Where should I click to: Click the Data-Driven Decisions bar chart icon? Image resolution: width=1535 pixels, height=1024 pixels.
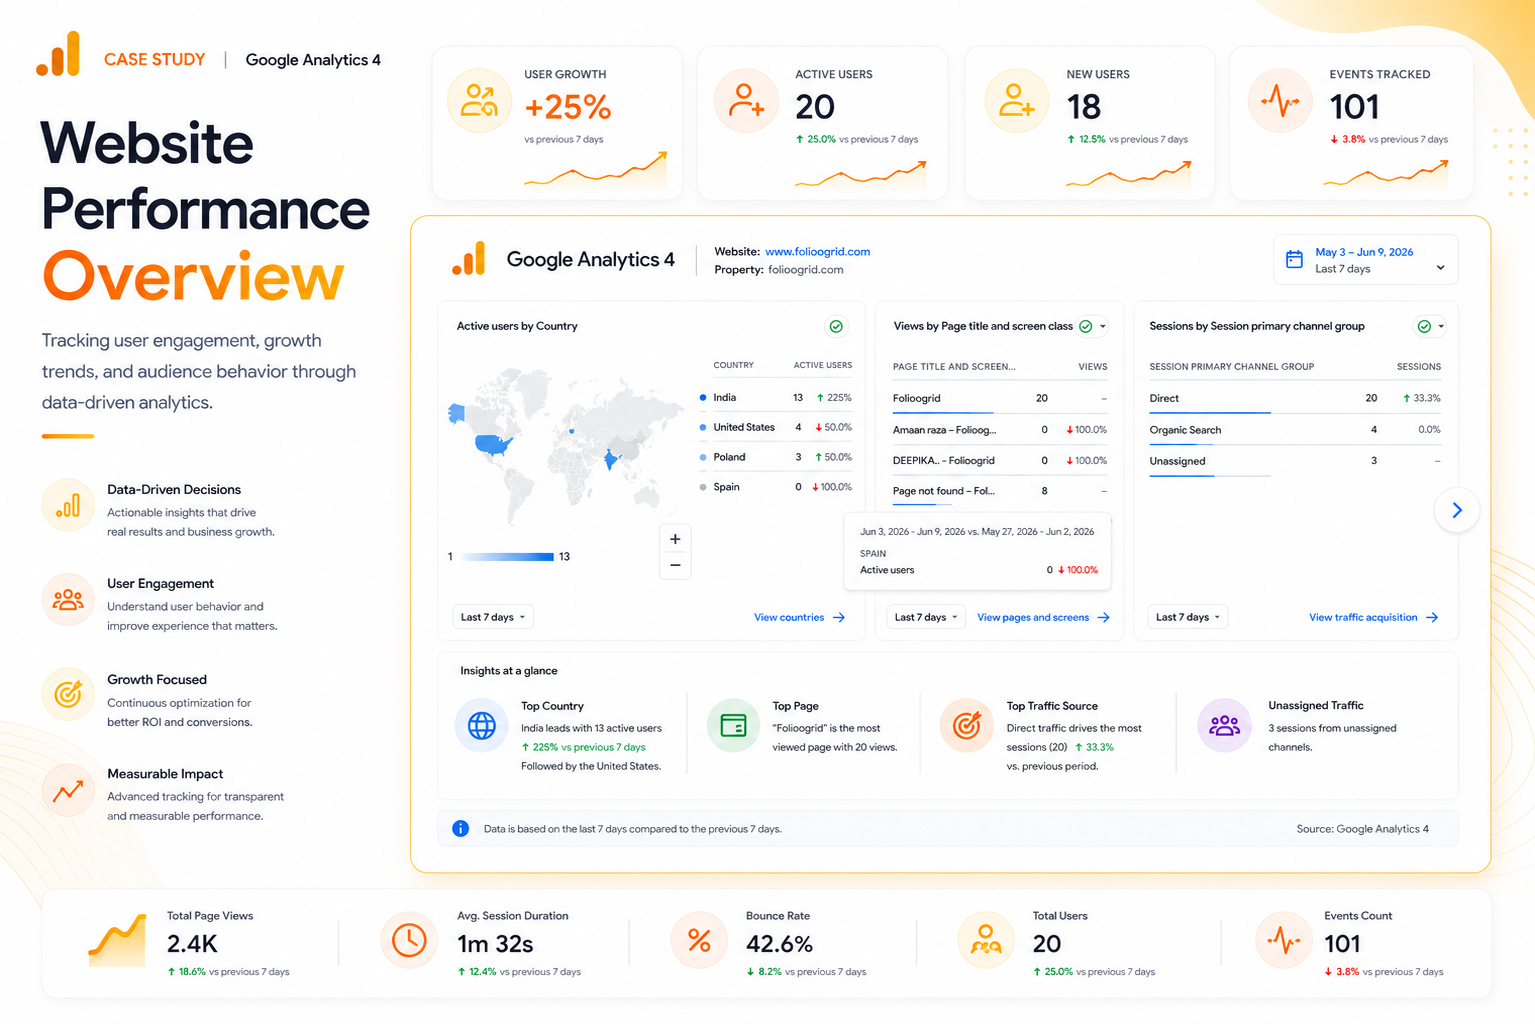(x=68, y=506)
